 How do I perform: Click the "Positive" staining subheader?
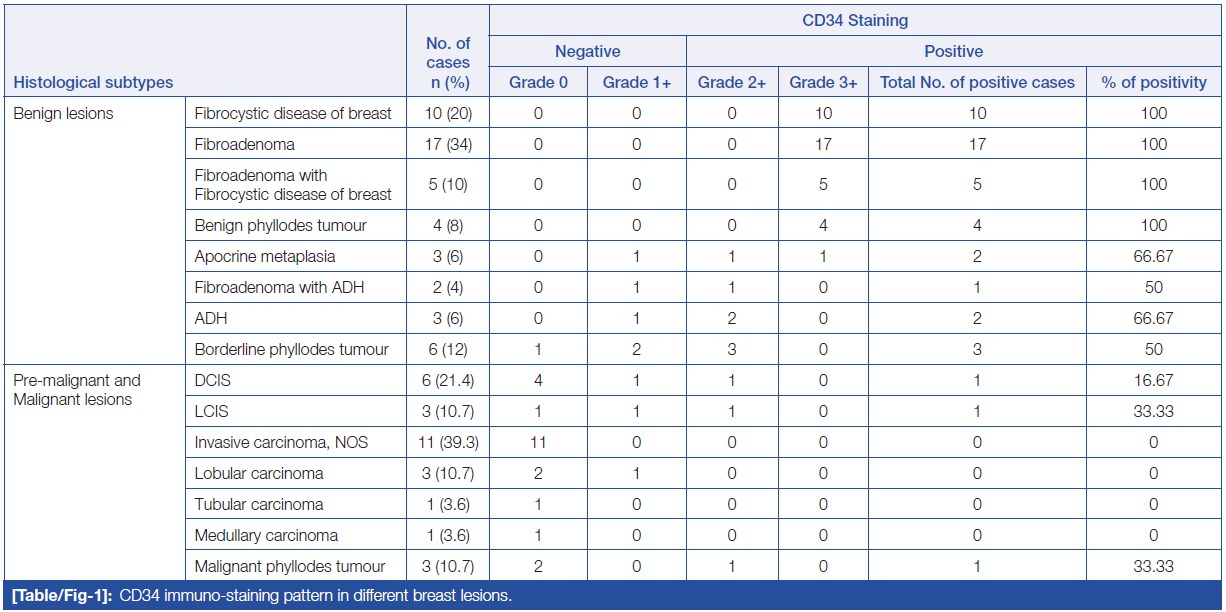pyautogui.click(x=953, y=51)
